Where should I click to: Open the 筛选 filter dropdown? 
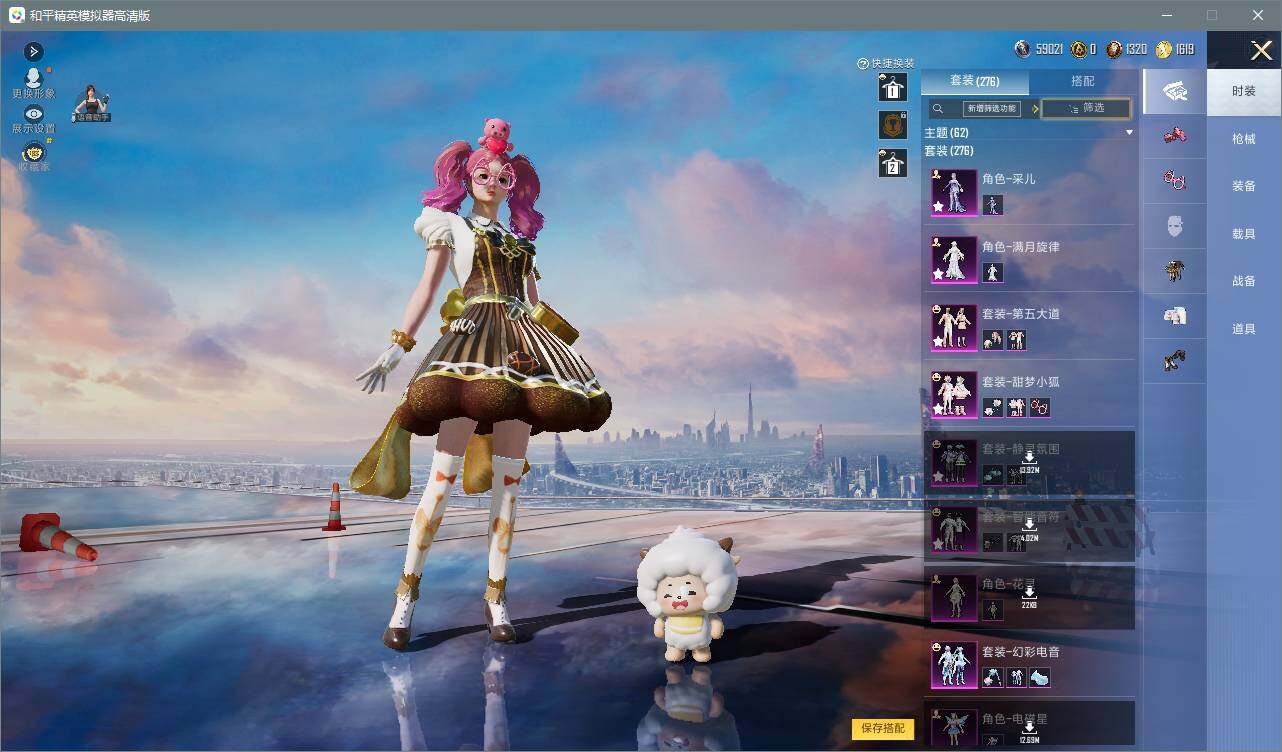(x=1086, y=108)
